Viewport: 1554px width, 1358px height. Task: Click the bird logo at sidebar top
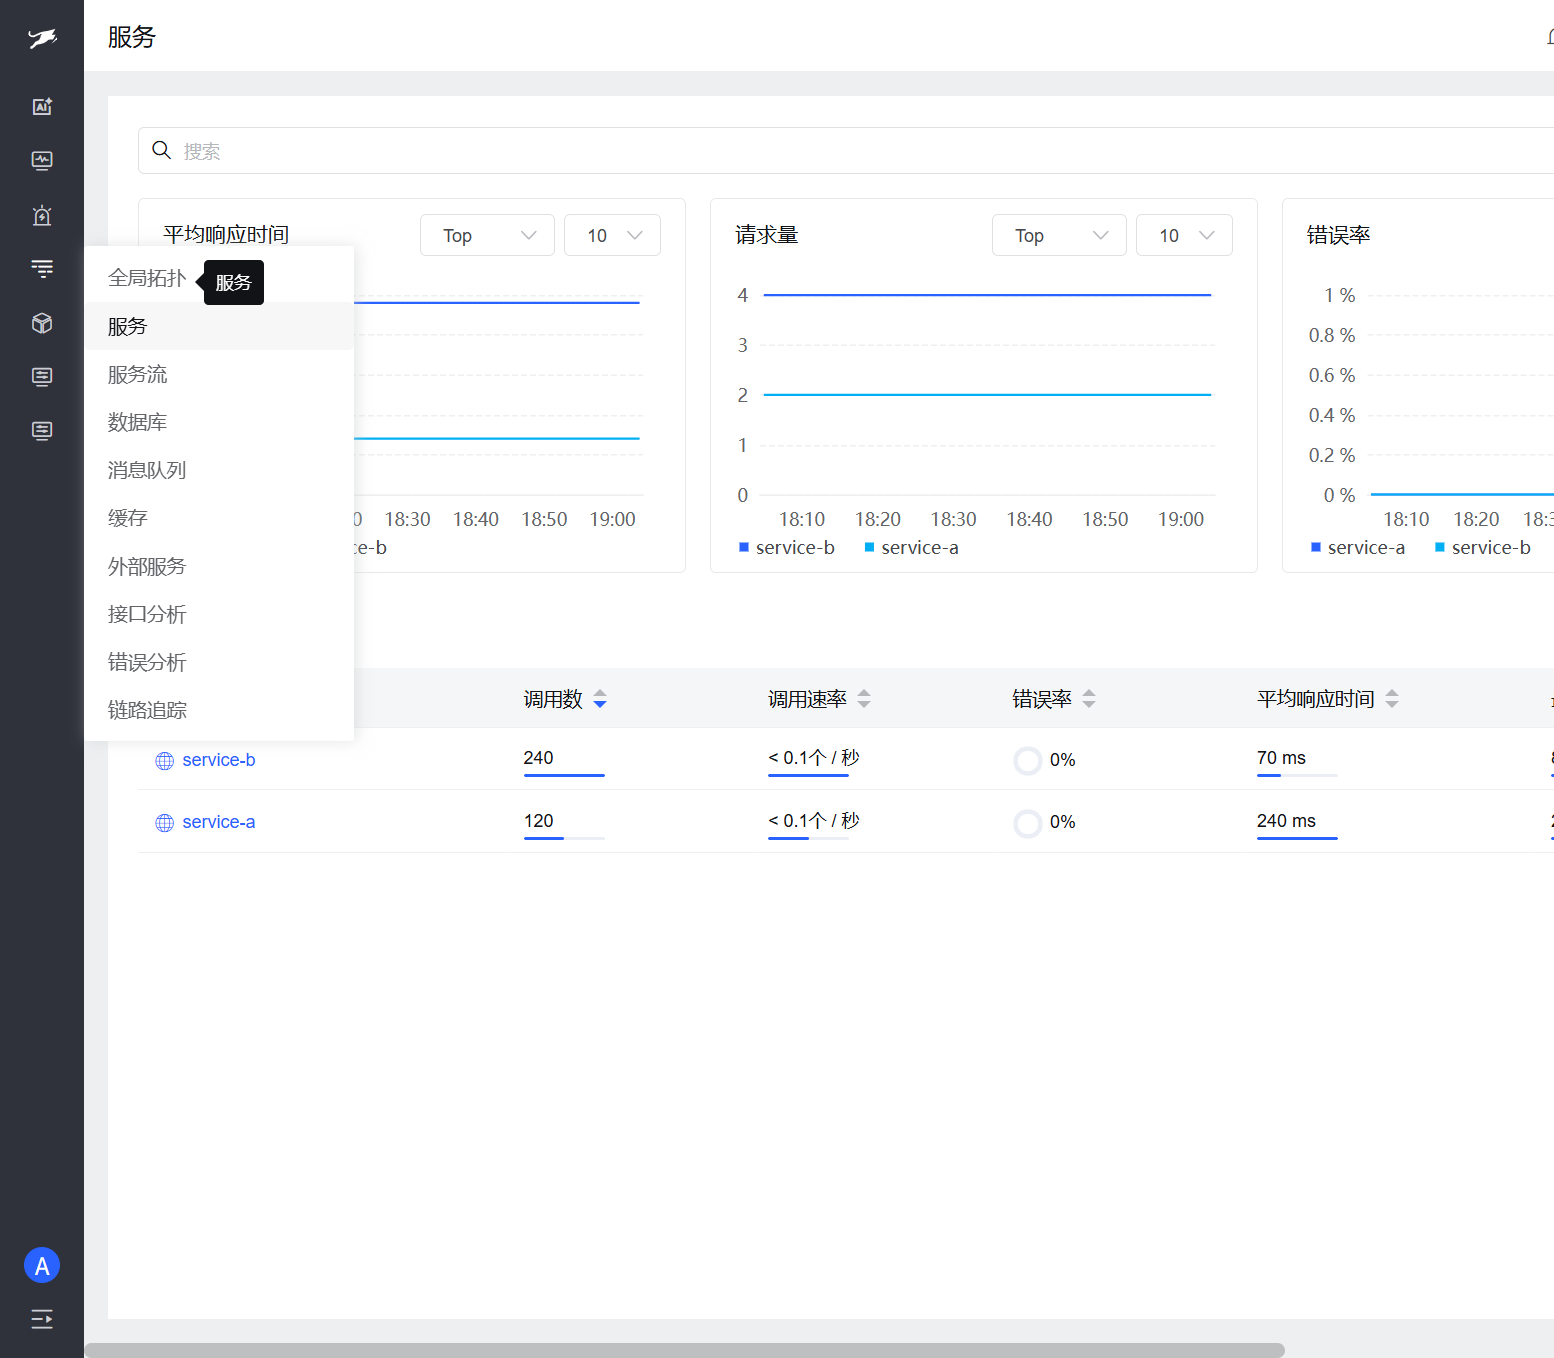click(42, 39)
